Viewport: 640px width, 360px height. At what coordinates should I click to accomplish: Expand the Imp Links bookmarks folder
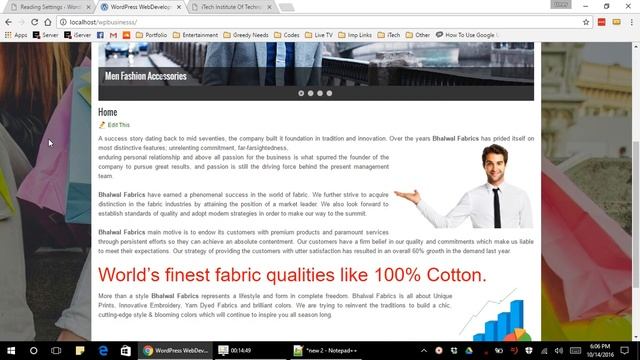coord(355,35)
